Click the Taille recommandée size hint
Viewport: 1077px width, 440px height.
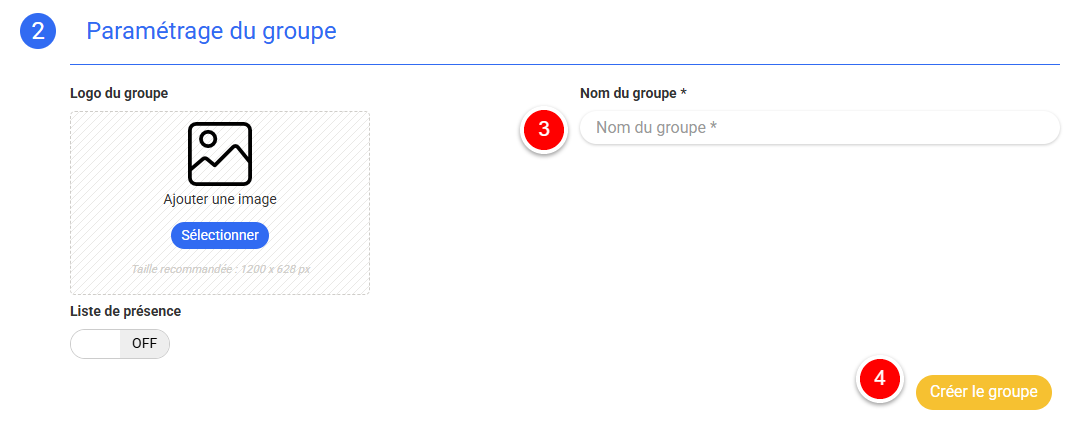220,268
